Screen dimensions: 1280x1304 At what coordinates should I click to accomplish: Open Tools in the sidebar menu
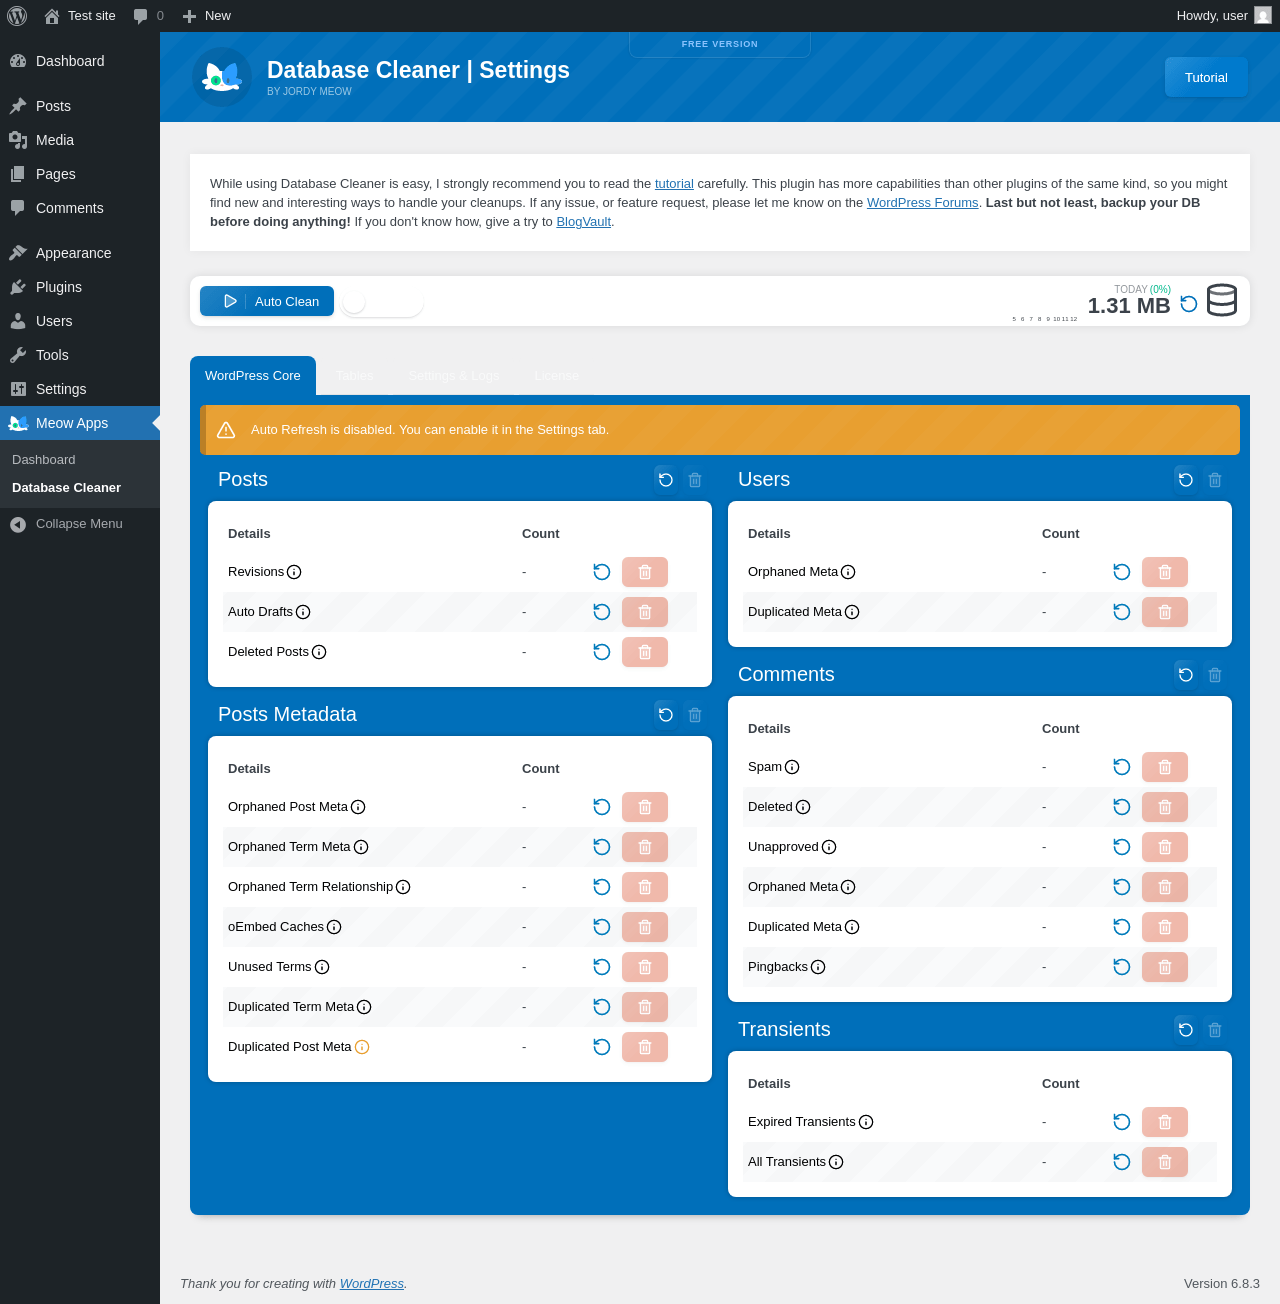coord(80,355)
